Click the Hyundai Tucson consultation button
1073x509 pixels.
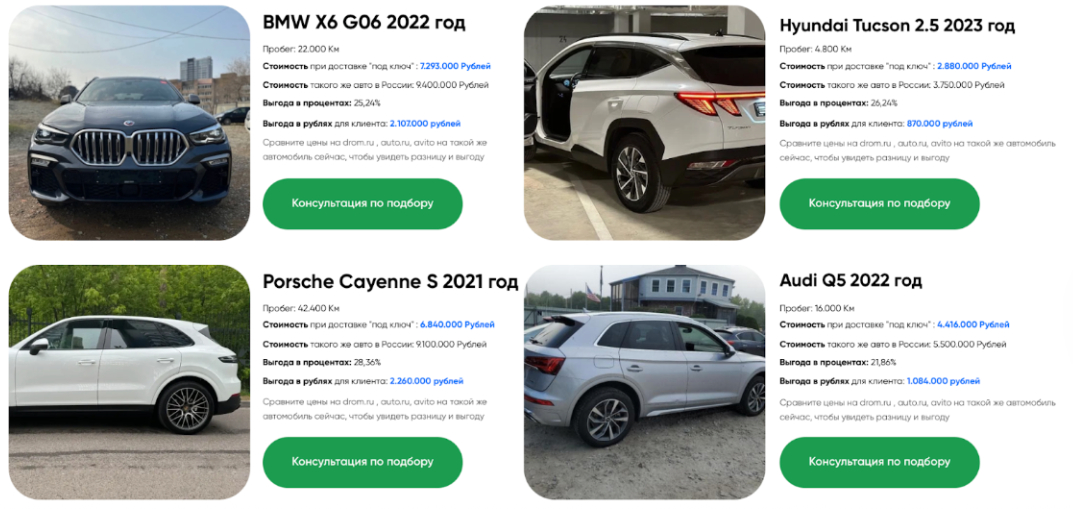[x=879, y=204]
